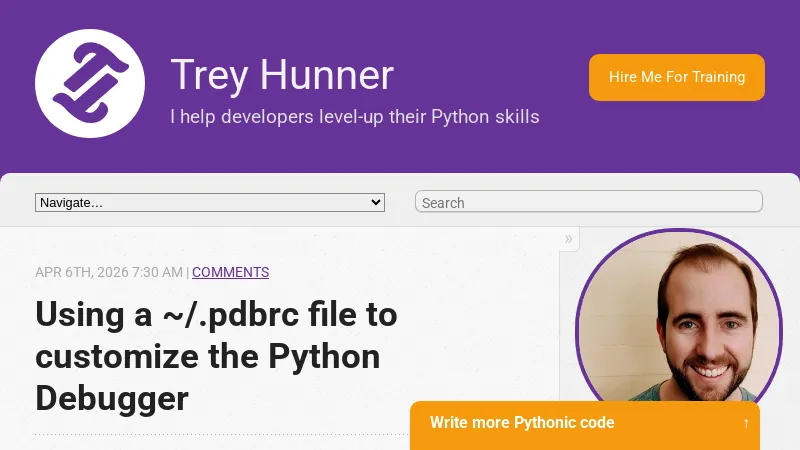
Task: Click the "Trey Hunner" site title
Action: [x=282, y=76]
